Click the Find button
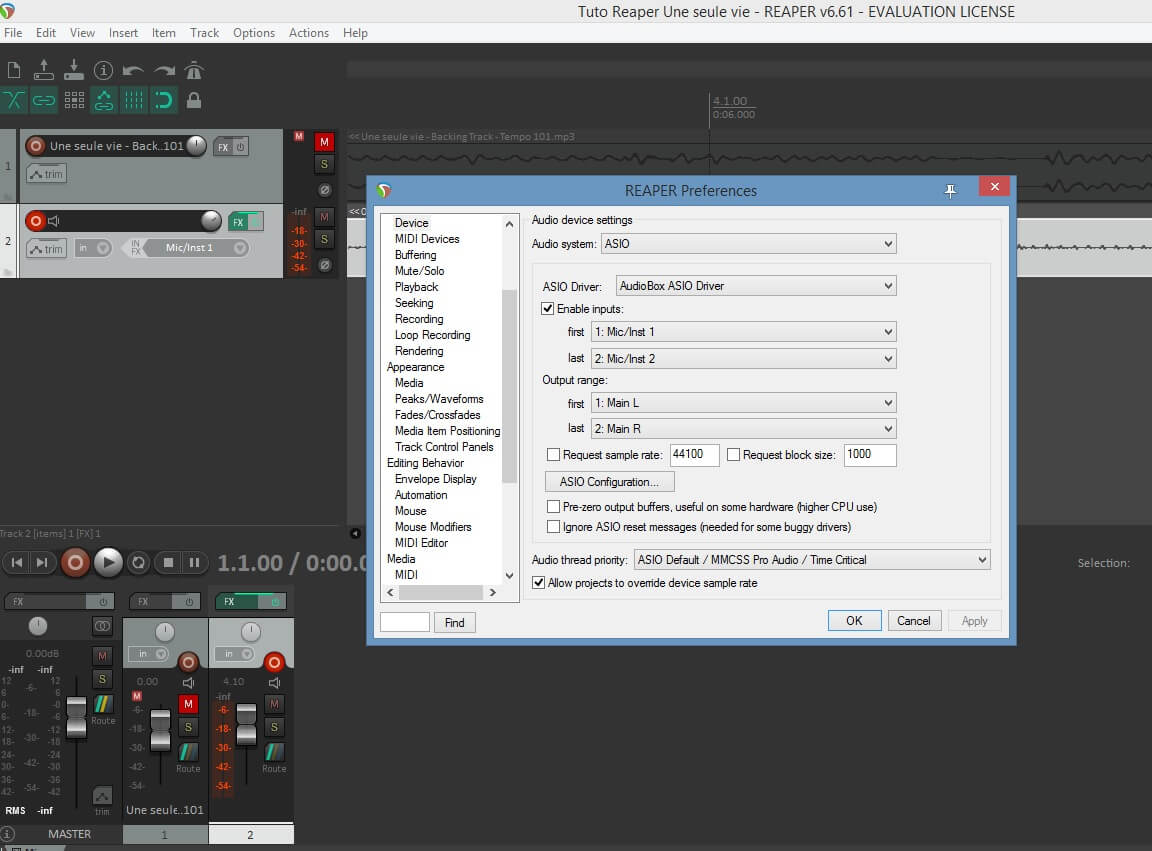The image size is (1152, 851). click(x=455, y=623)
